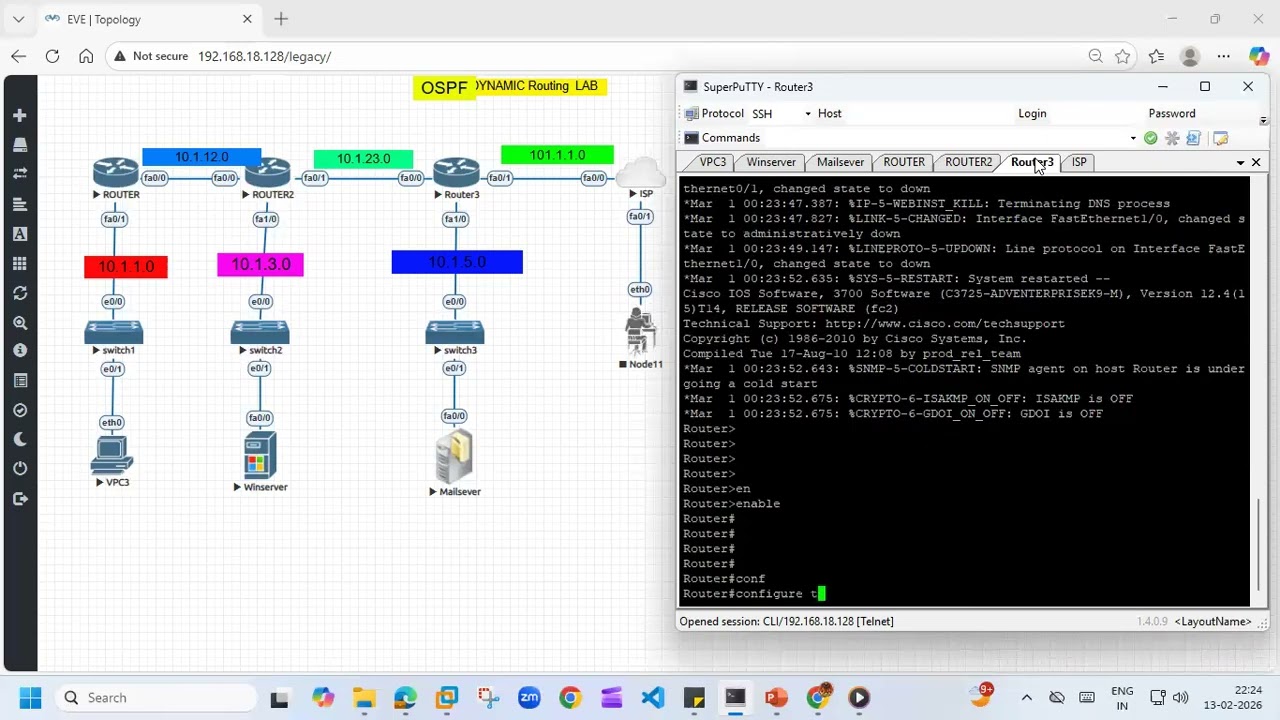Click the Host input field
This screenshot has height=720, width=1280.
930,114
